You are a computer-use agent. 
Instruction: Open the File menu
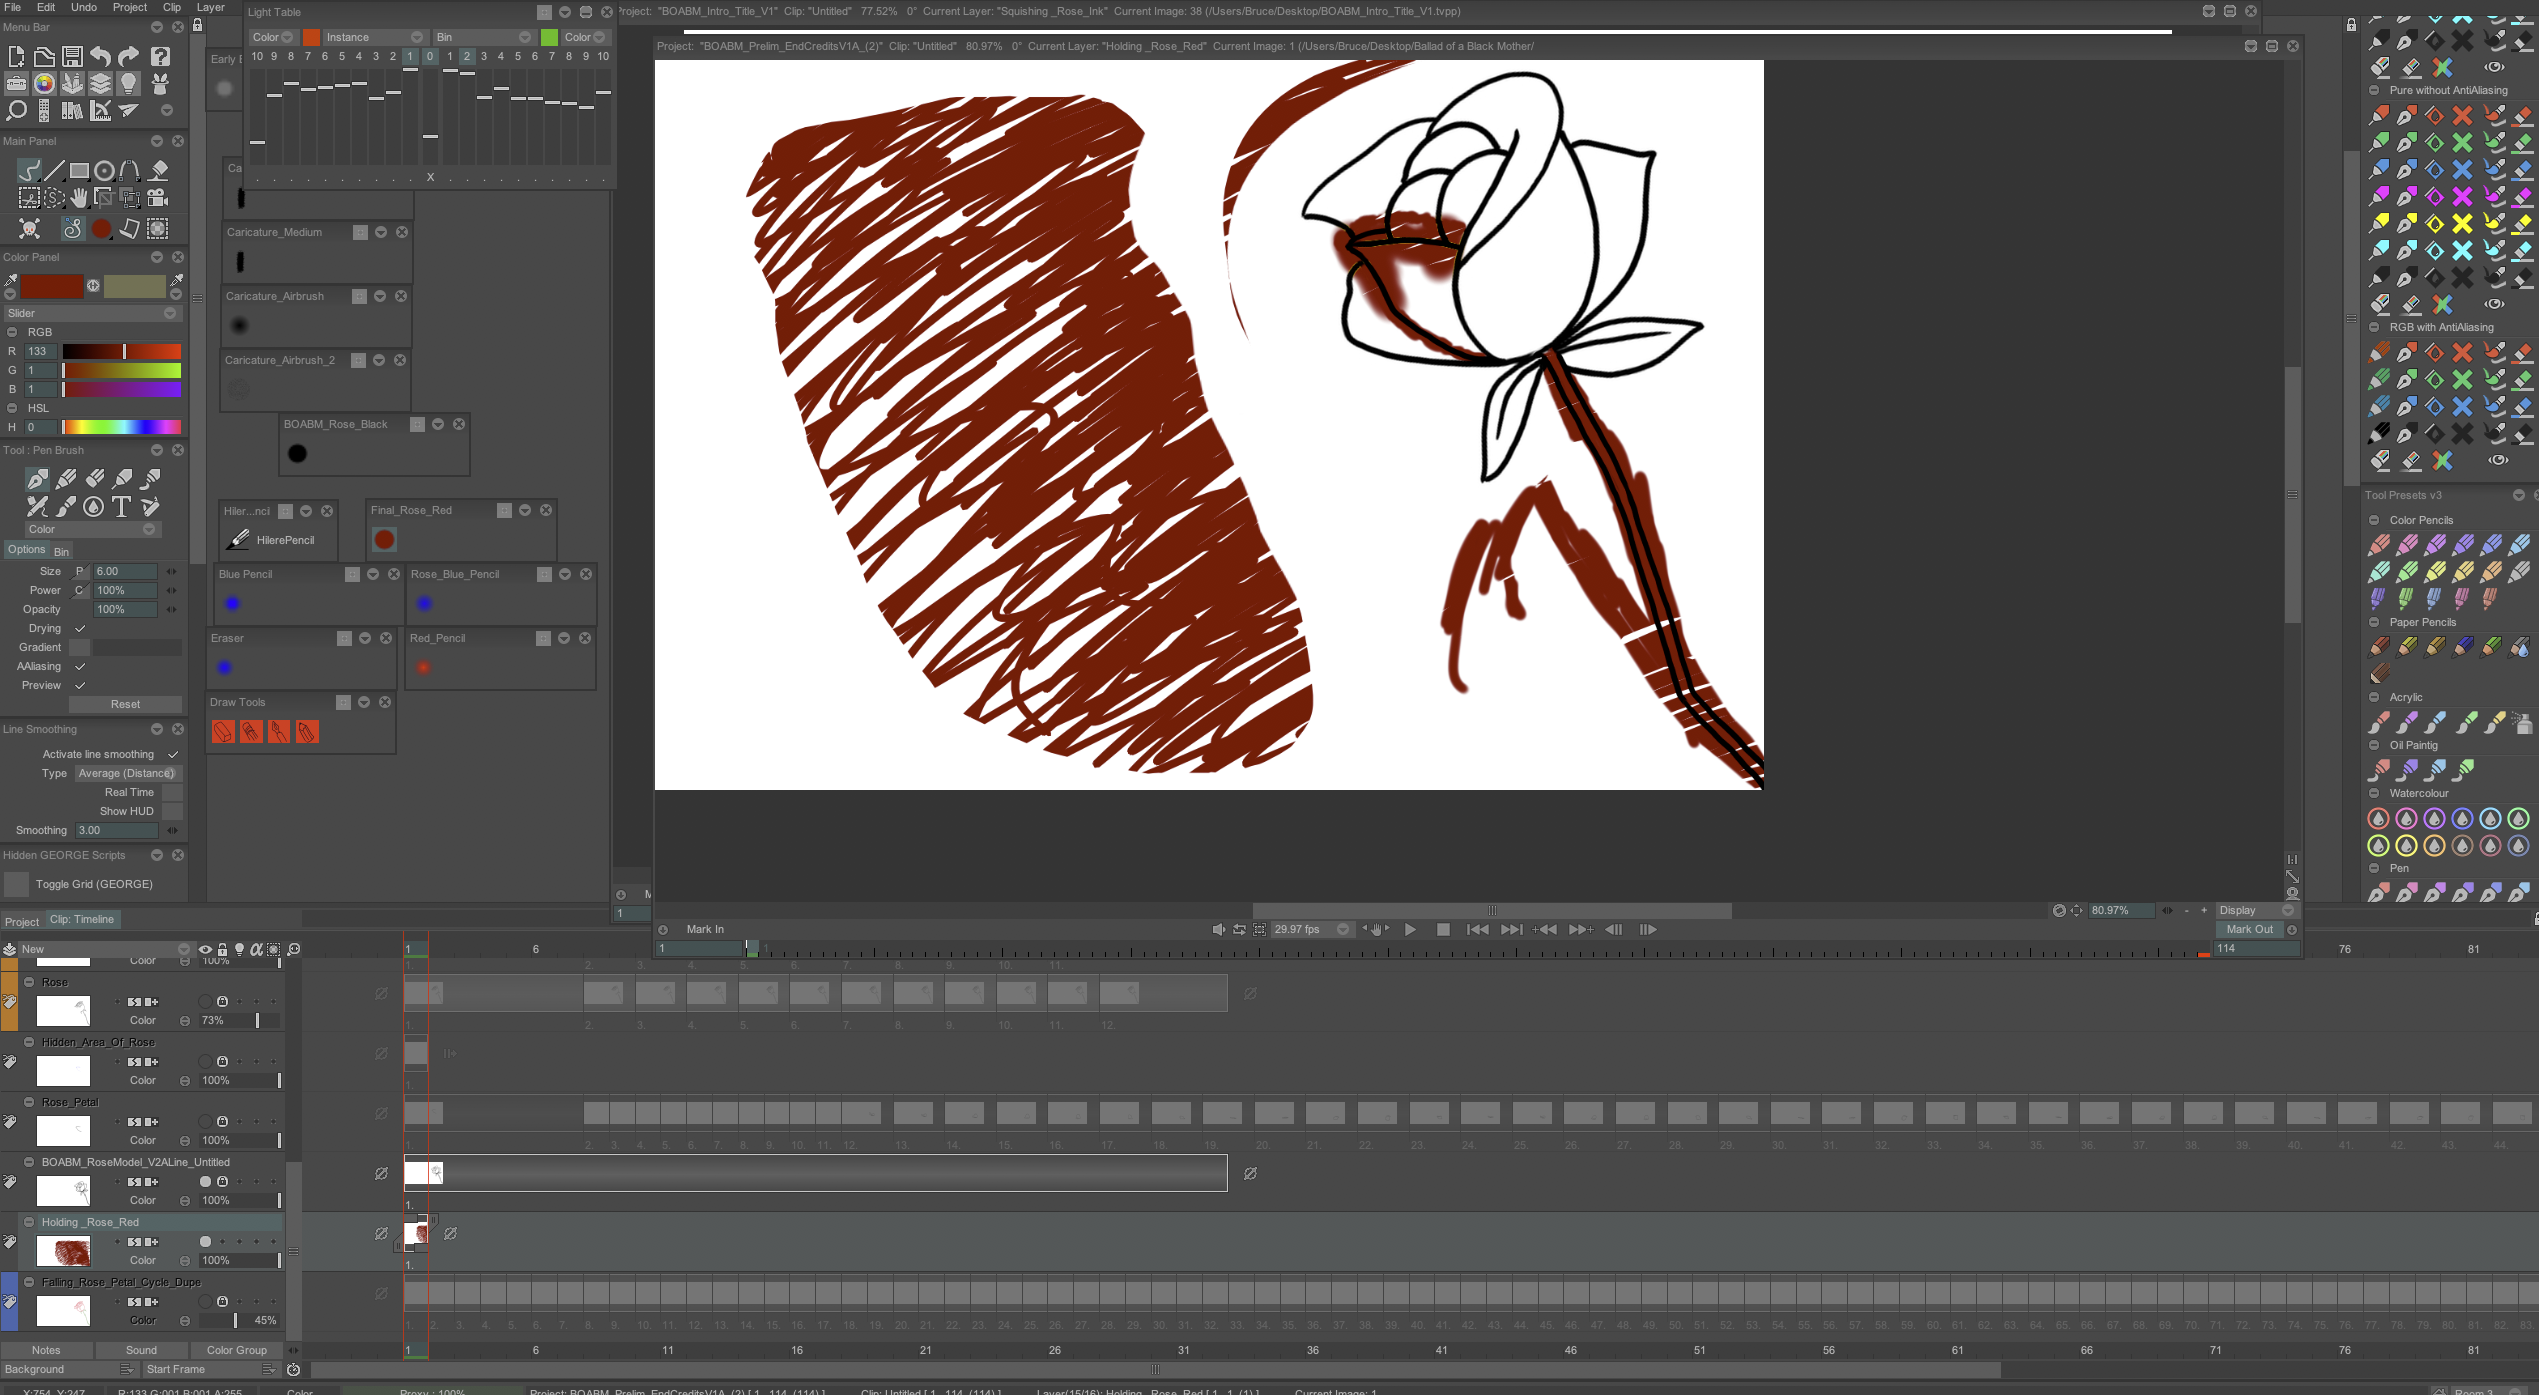[13, 7]
